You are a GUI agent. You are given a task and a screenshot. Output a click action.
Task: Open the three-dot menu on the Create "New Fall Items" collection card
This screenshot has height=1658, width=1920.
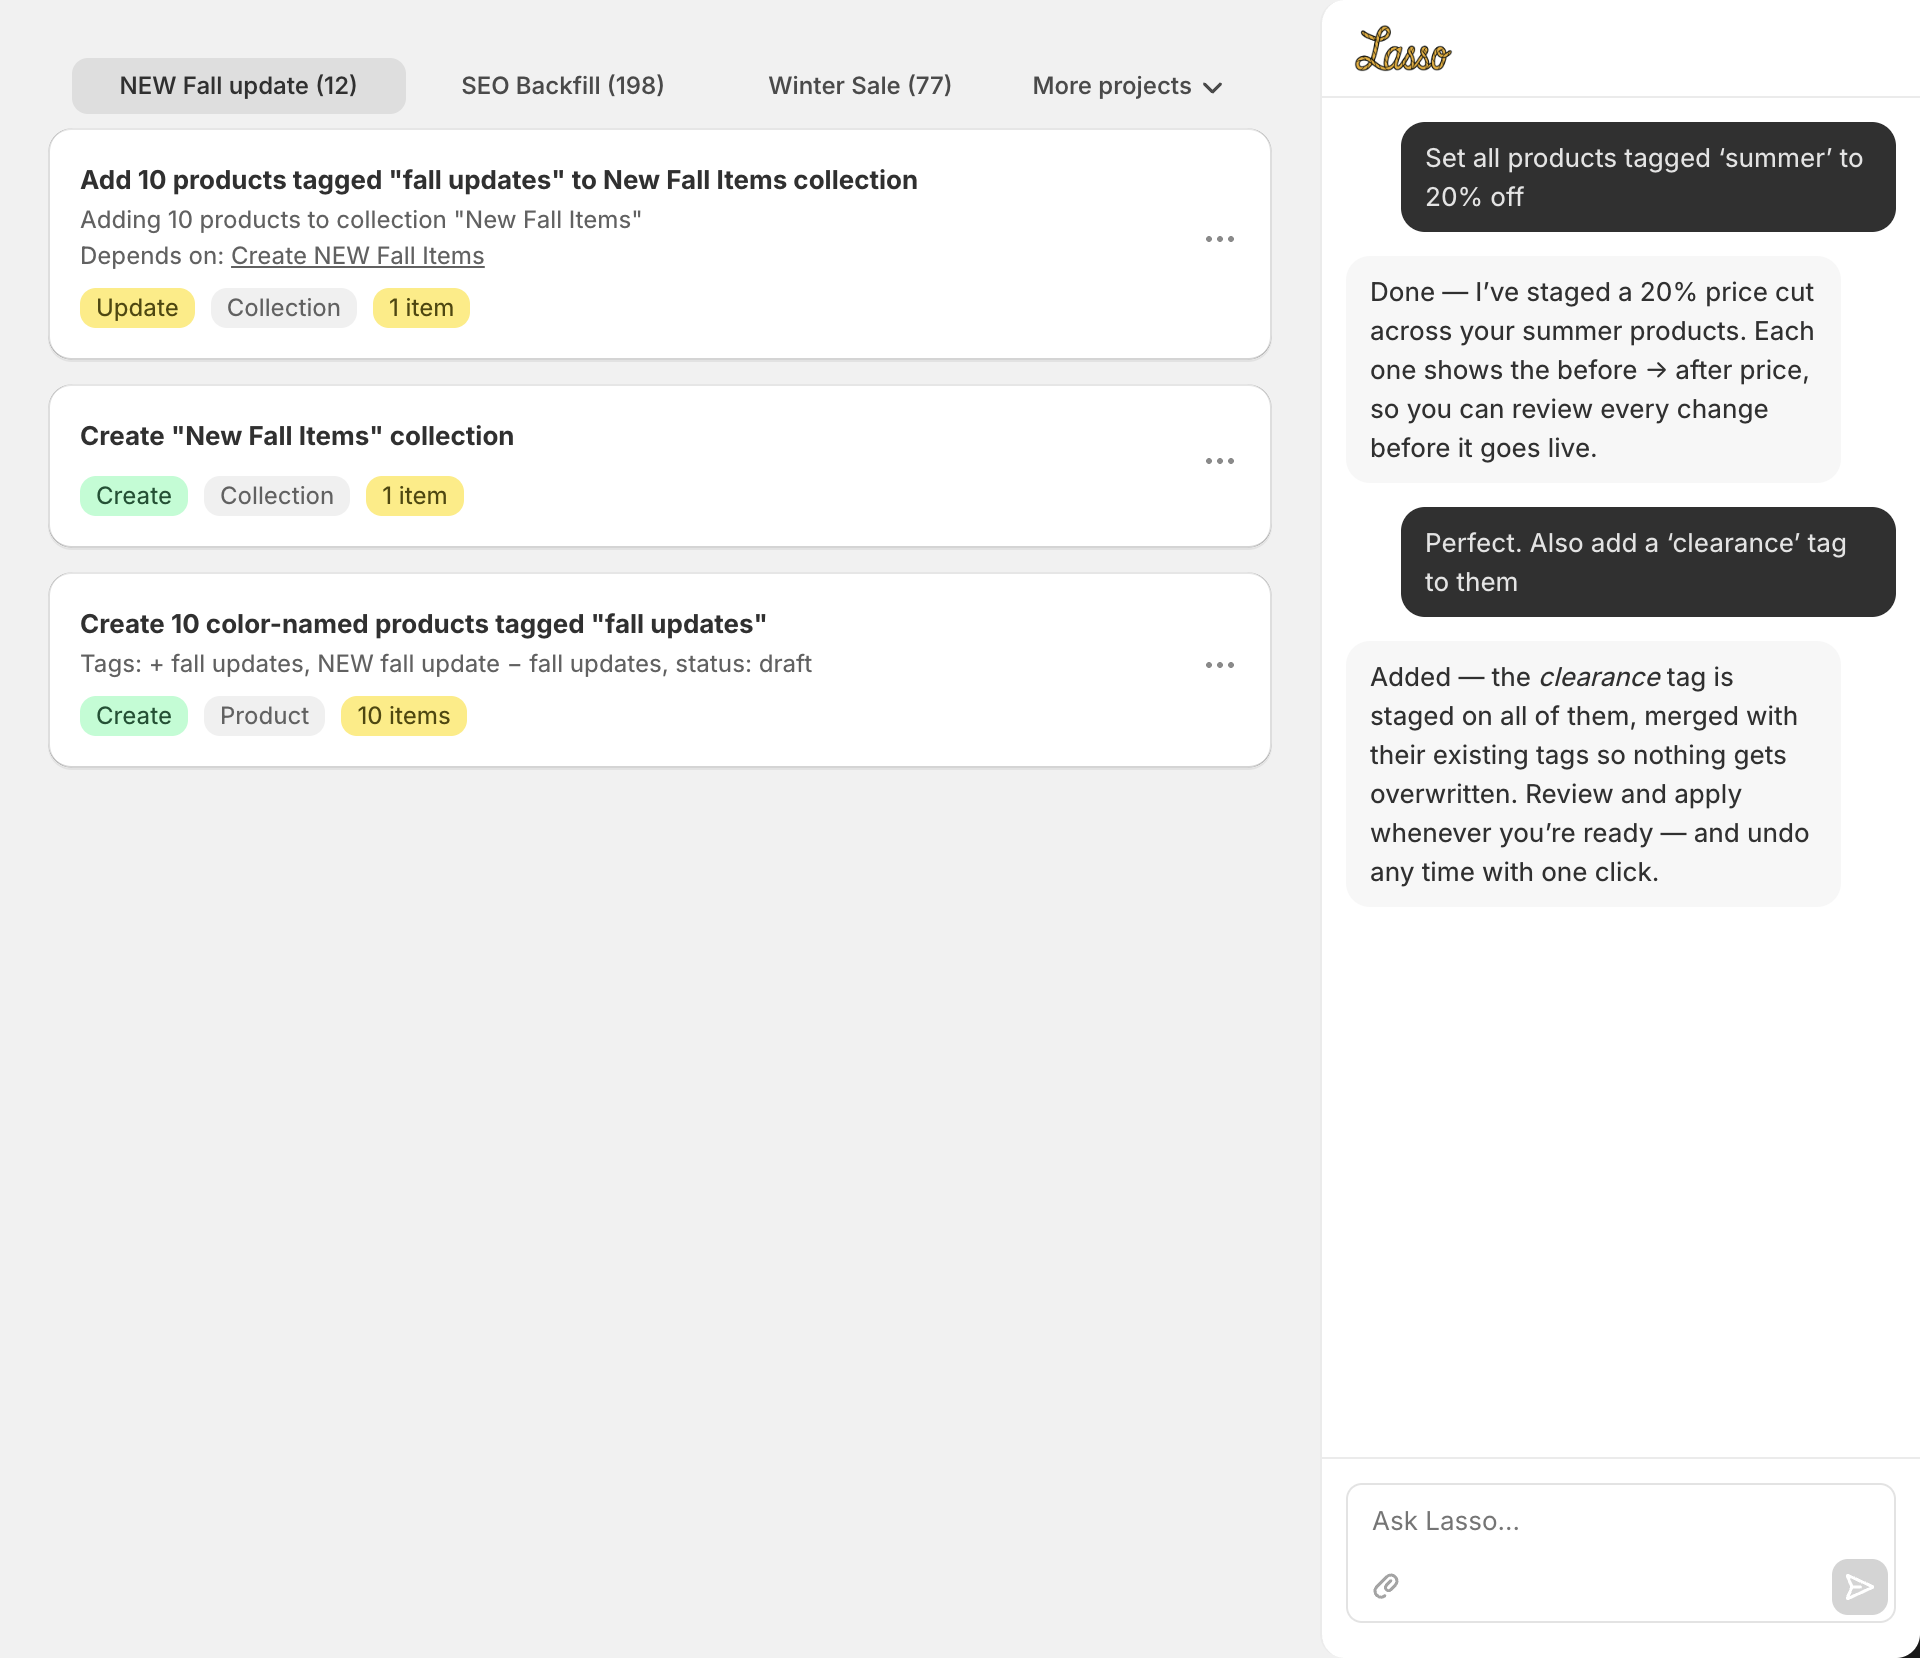pyautogui.click(x=1219, y=461)
